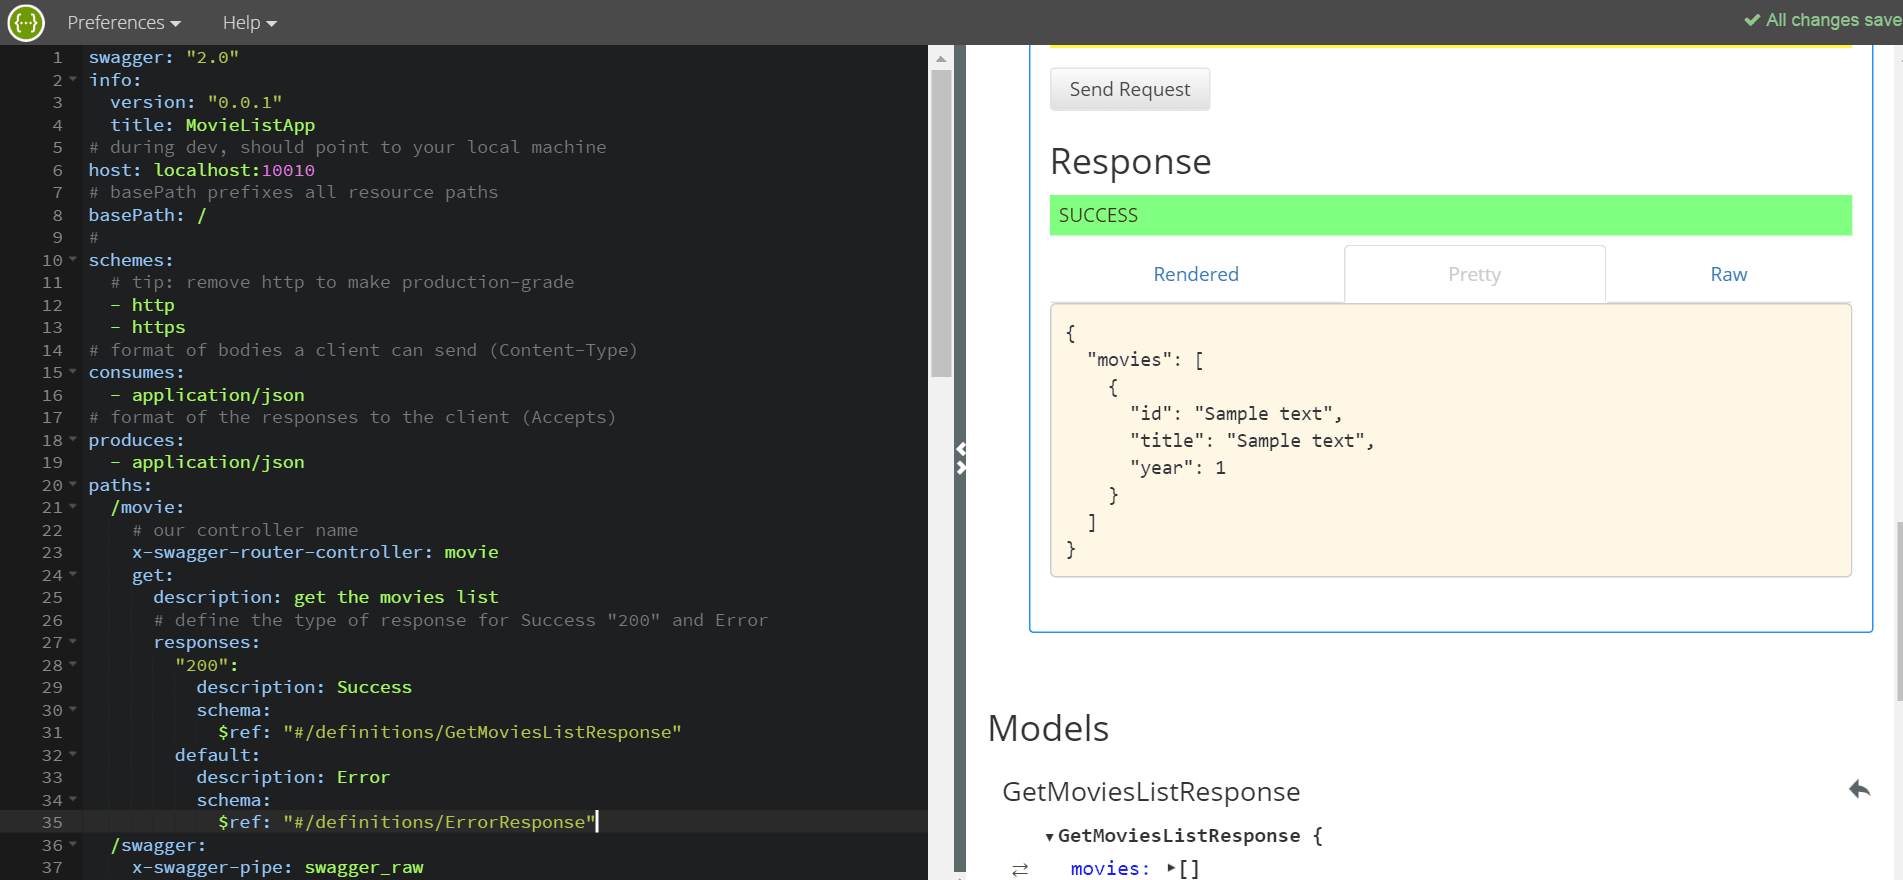Switch to the Pretty response tab
The width and height of the screenshot is (1903, 880).
tap(1475, 274)
